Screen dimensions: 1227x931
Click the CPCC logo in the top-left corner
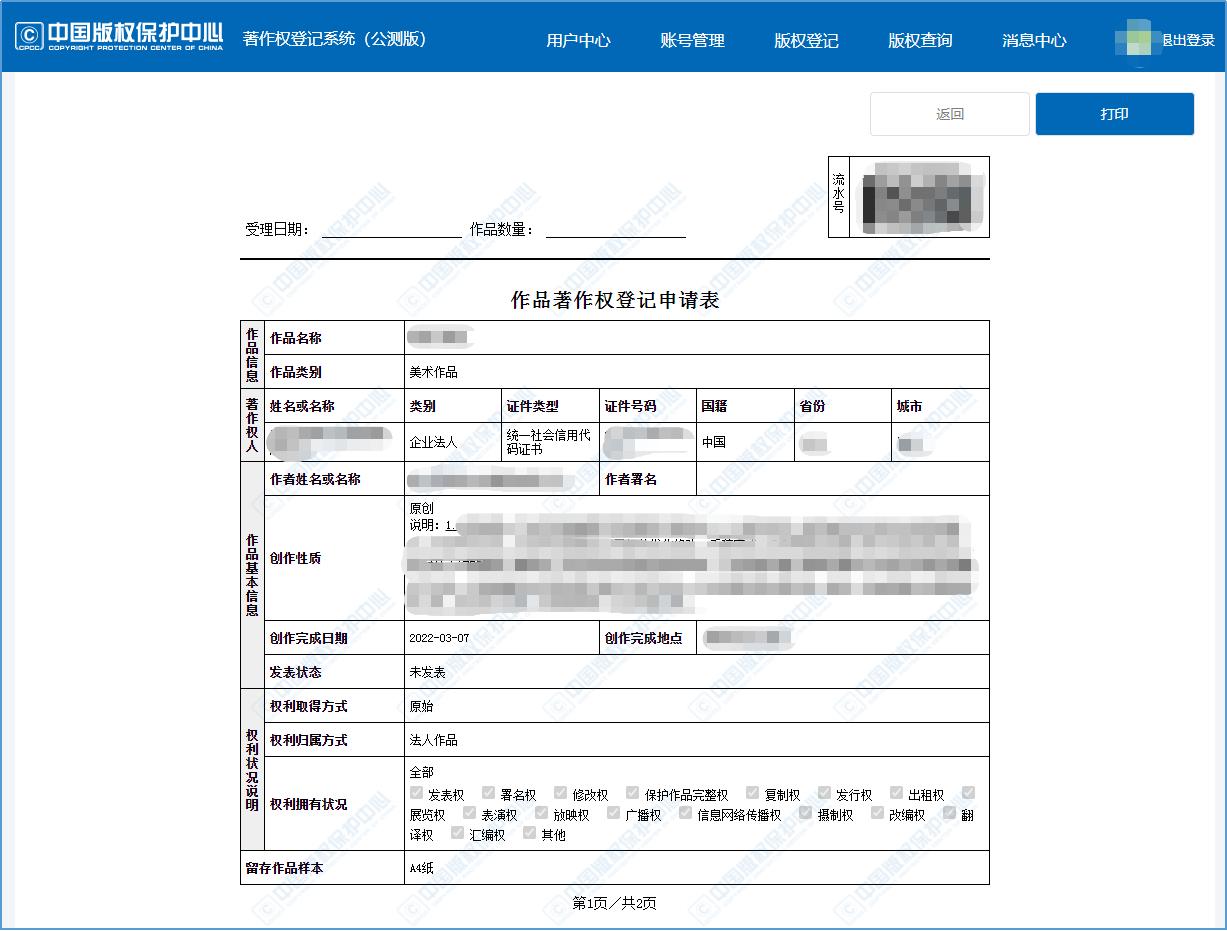point(27,35)
